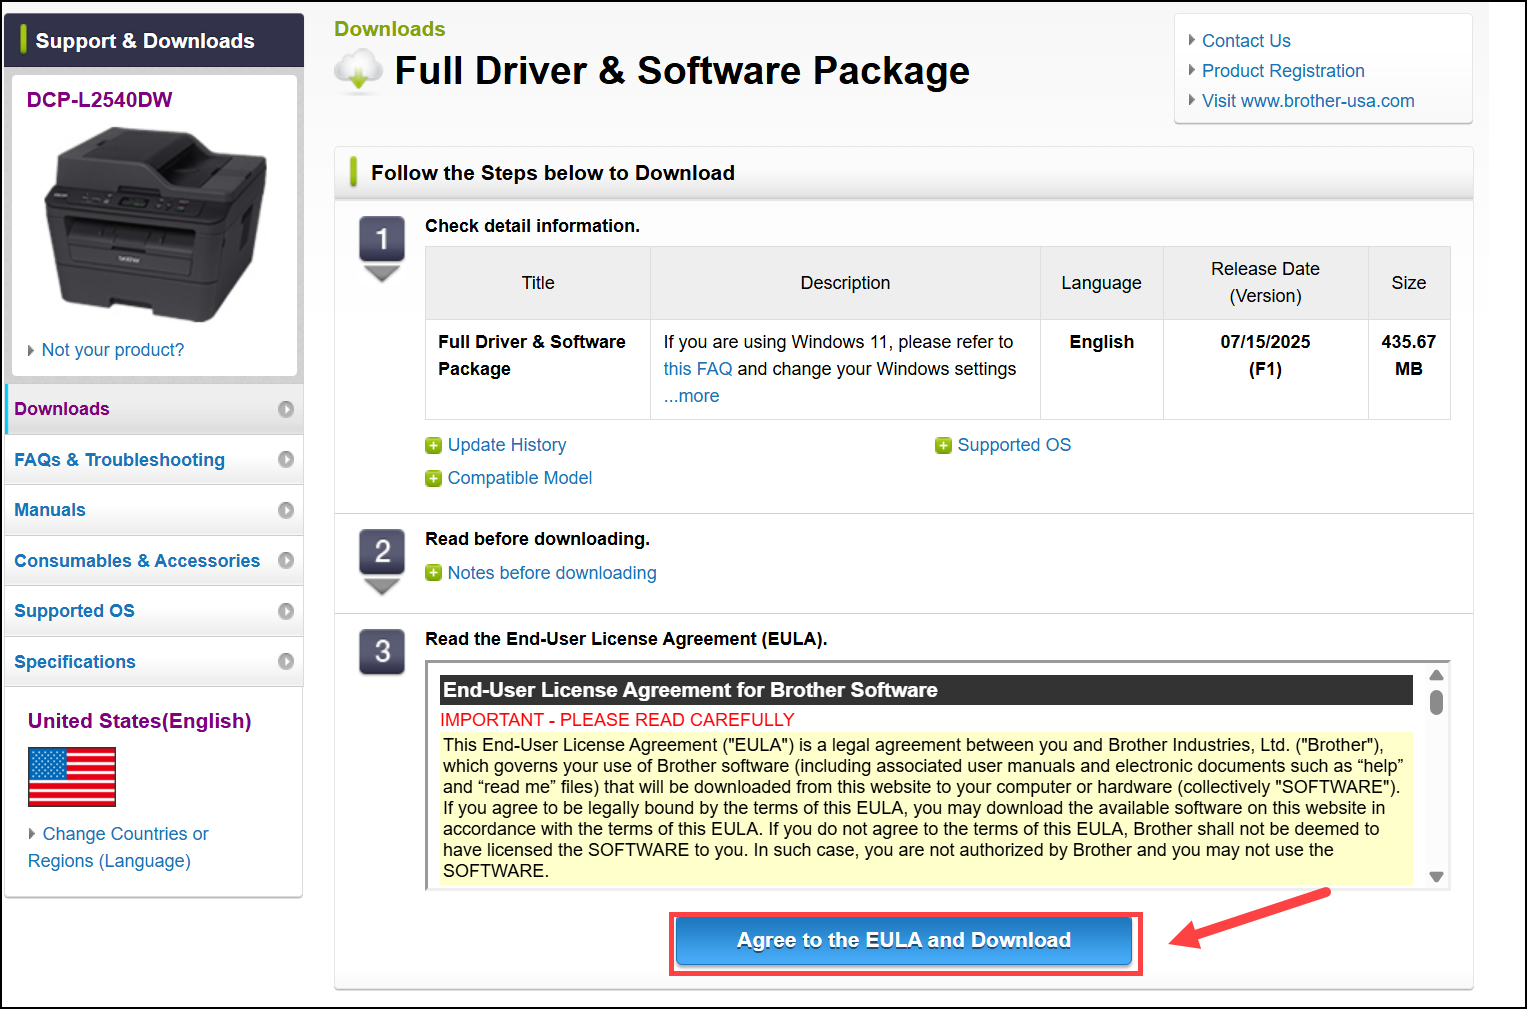Expand the '...more' description link

click(691, 396)
